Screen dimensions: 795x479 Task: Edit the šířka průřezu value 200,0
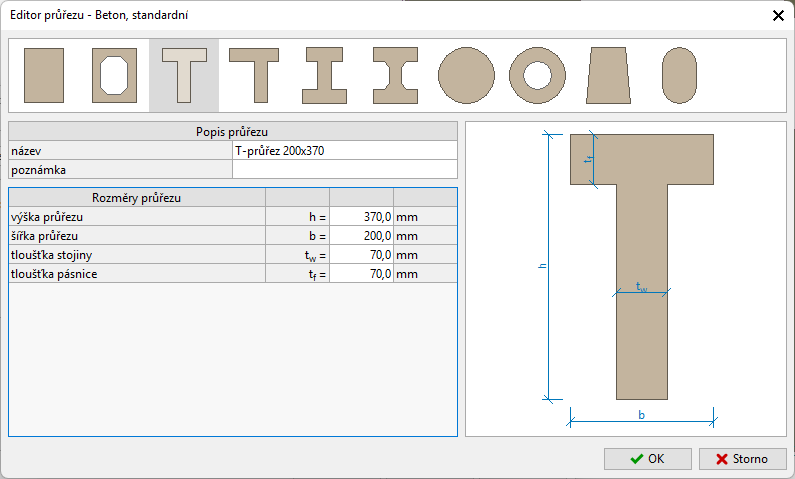tap(361, 236)
